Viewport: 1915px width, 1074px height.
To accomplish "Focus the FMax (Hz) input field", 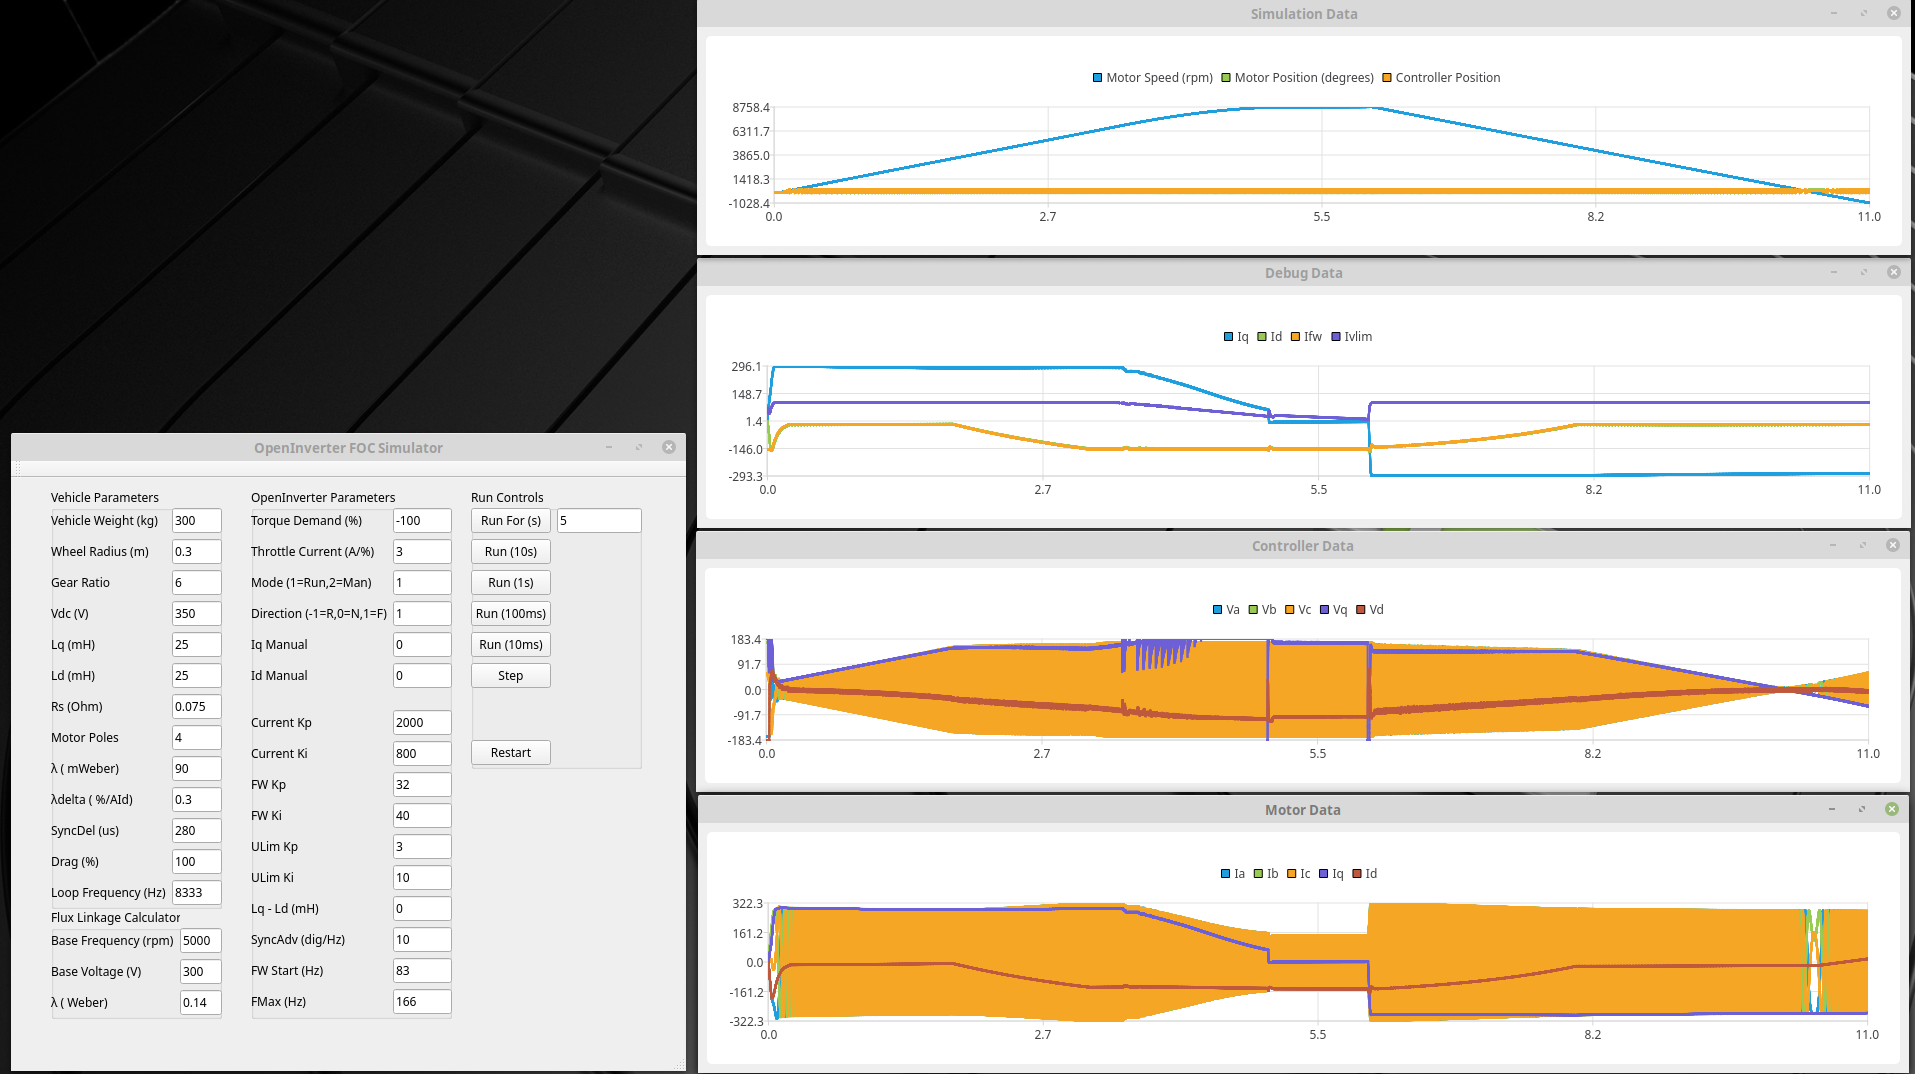I will tap(421, 1002).
